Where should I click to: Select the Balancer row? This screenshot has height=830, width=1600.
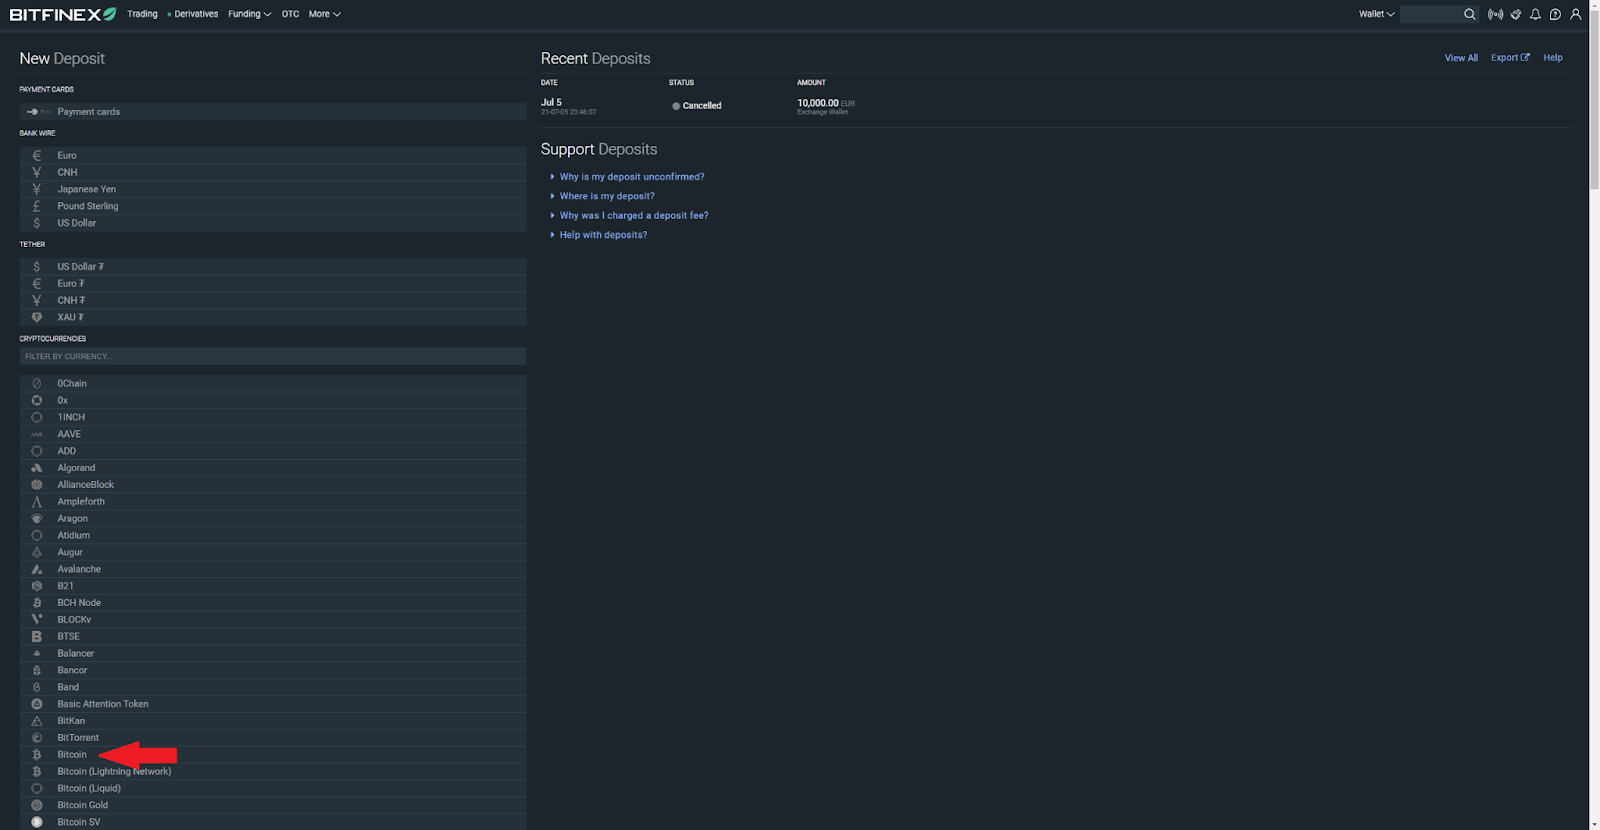tap(272, 653)
